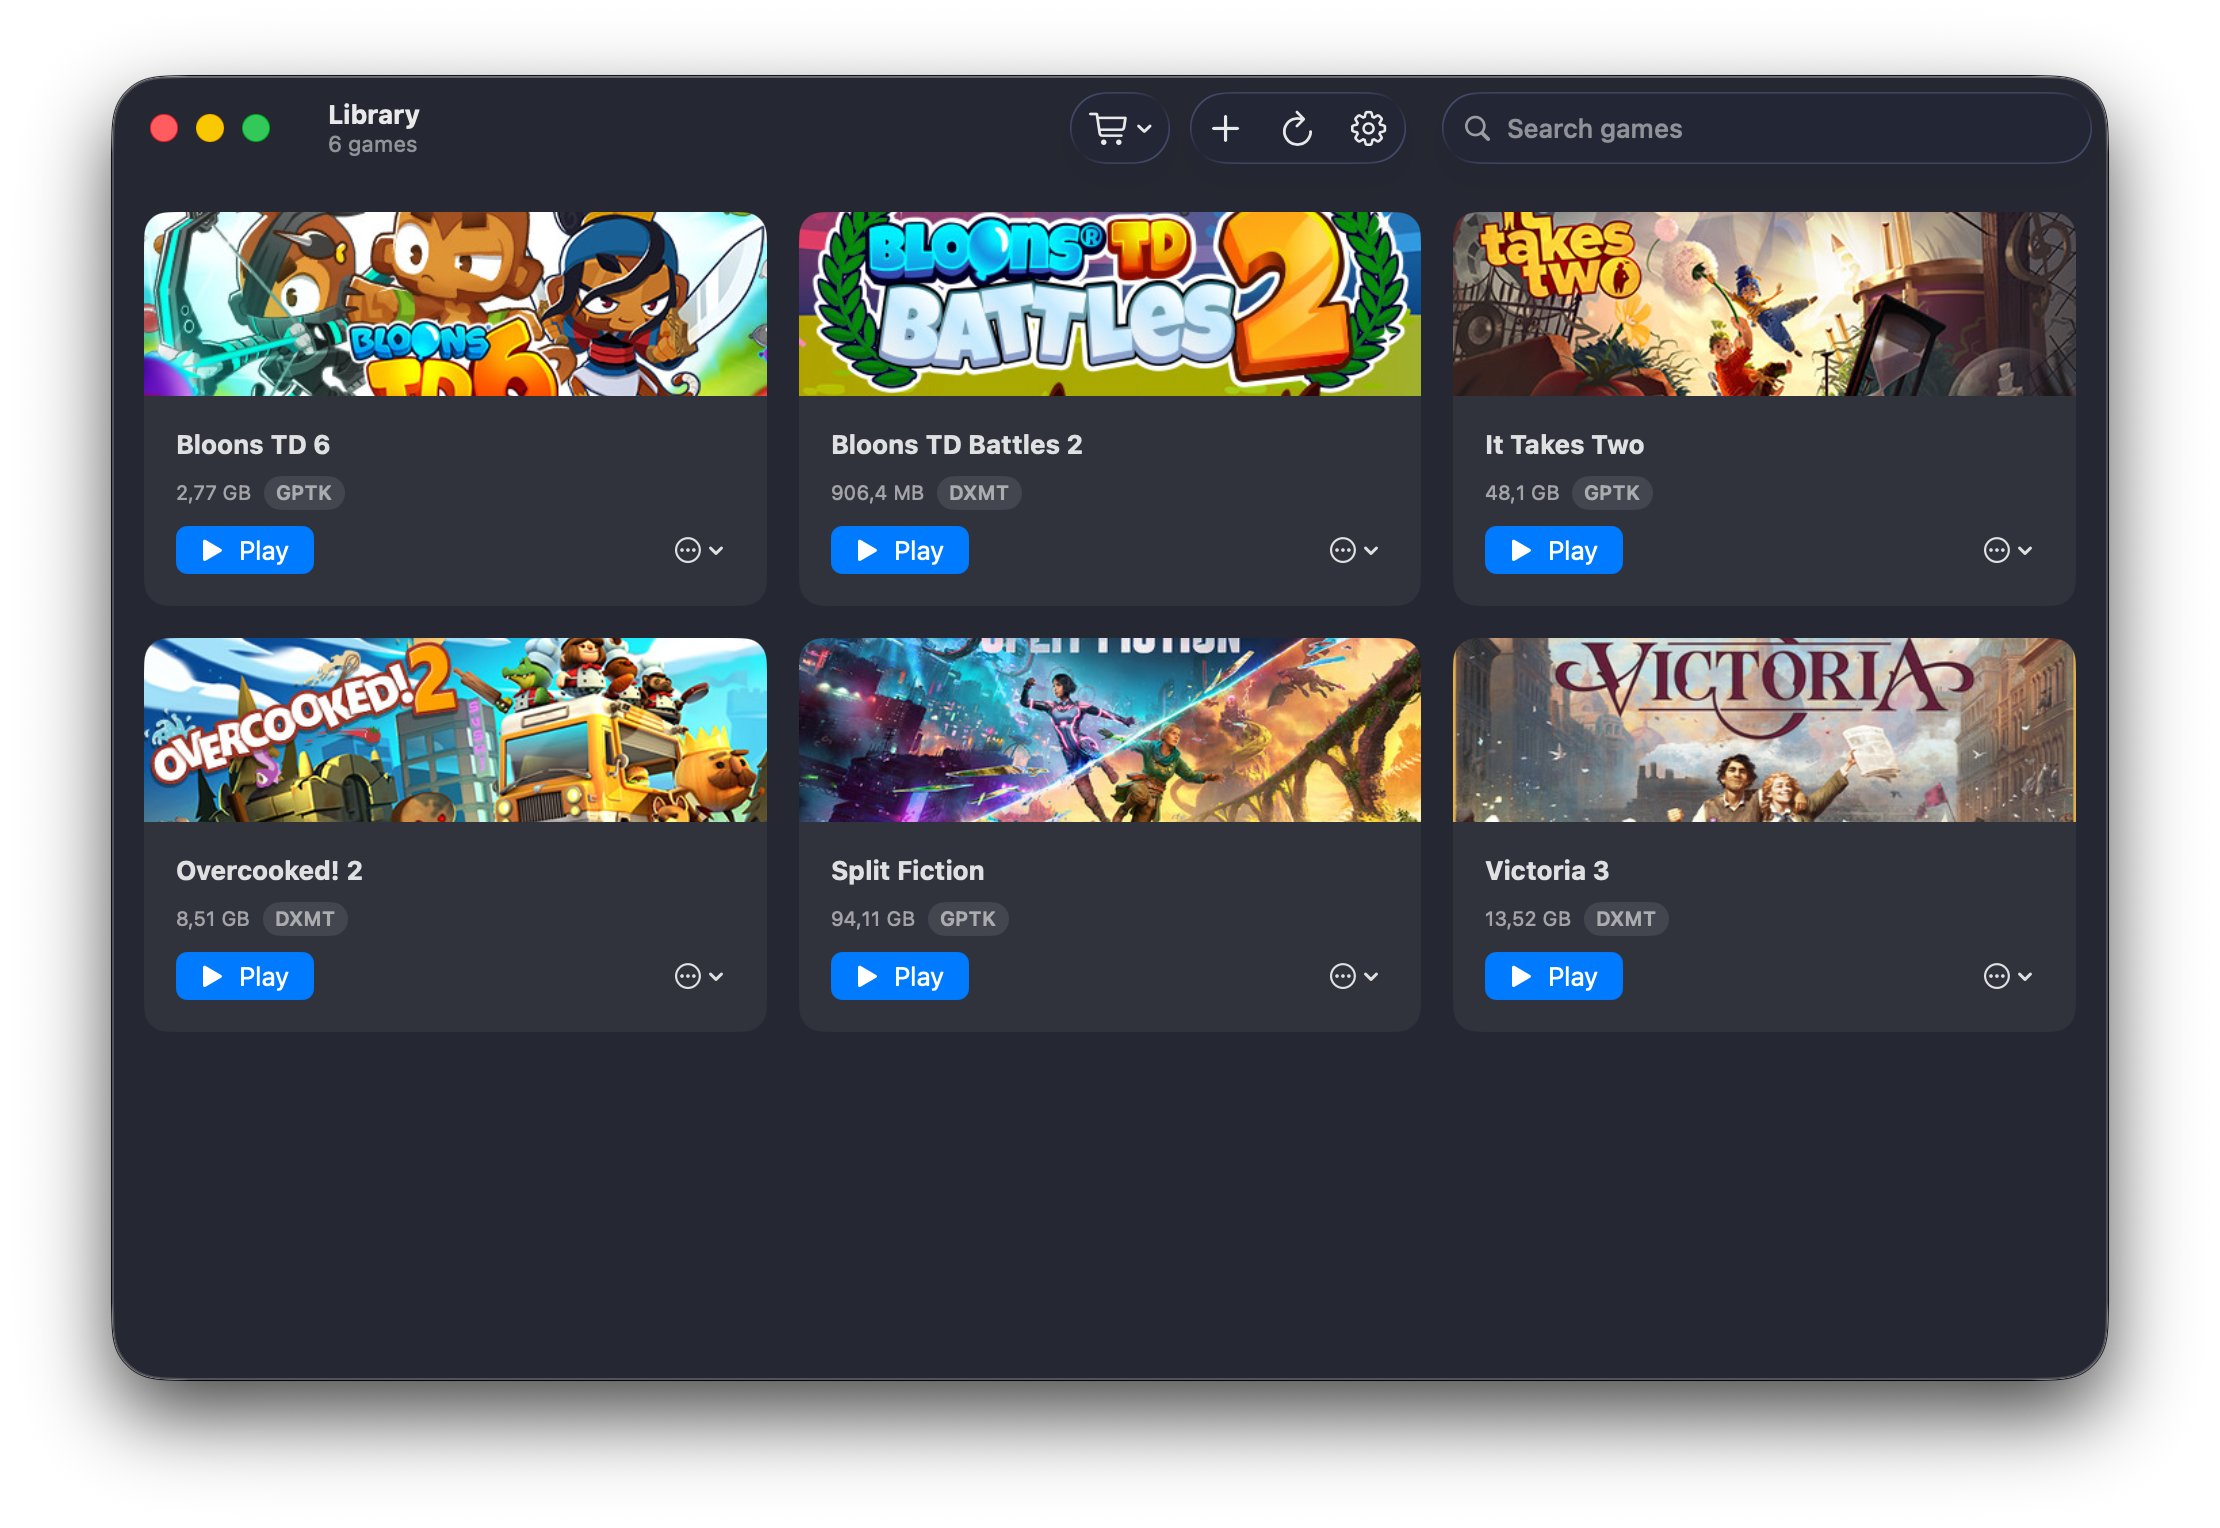Click the Split Fiction title
Screen dimensions: 2220x1528
(908, 871)
